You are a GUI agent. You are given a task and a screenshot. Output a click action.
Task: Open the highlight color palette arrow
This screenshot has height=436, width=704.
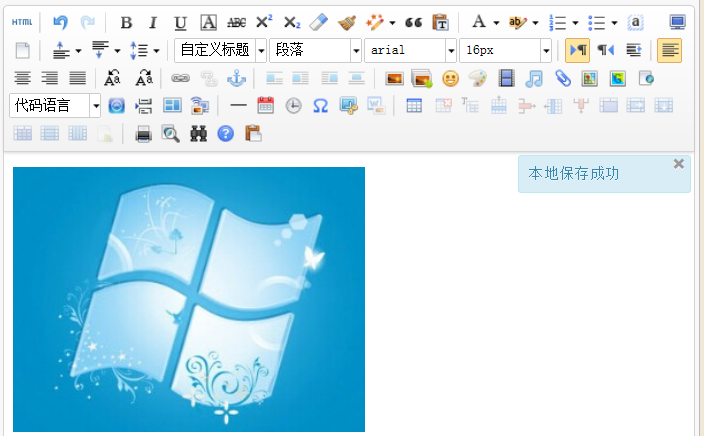pyautogui.click(x=535, y=22)
